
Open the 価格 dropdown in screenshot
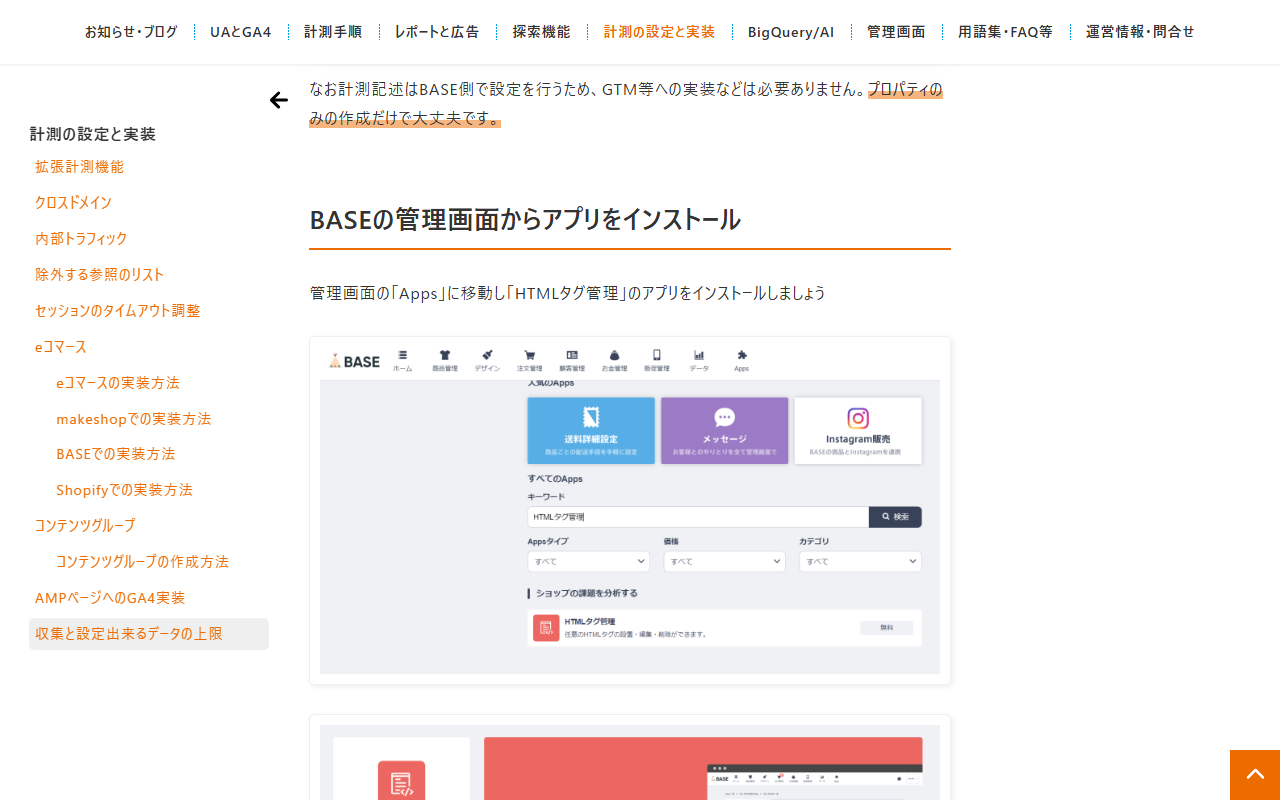[724, 561]
